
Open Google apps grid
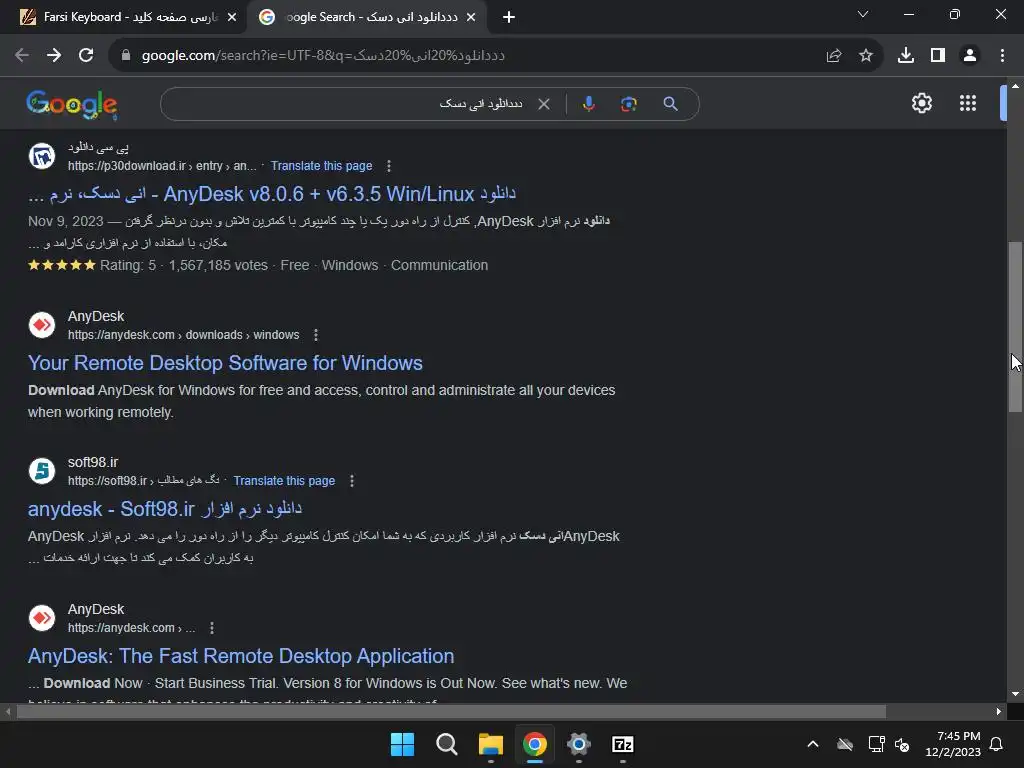click(968, 103)
